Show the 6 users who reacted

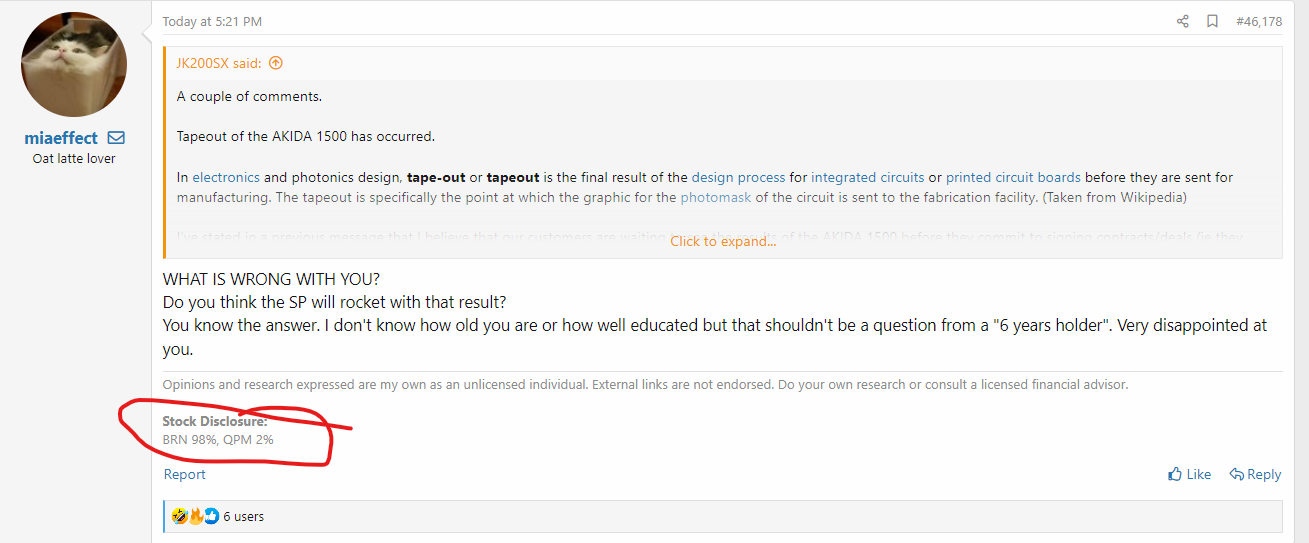click(244, 517)
